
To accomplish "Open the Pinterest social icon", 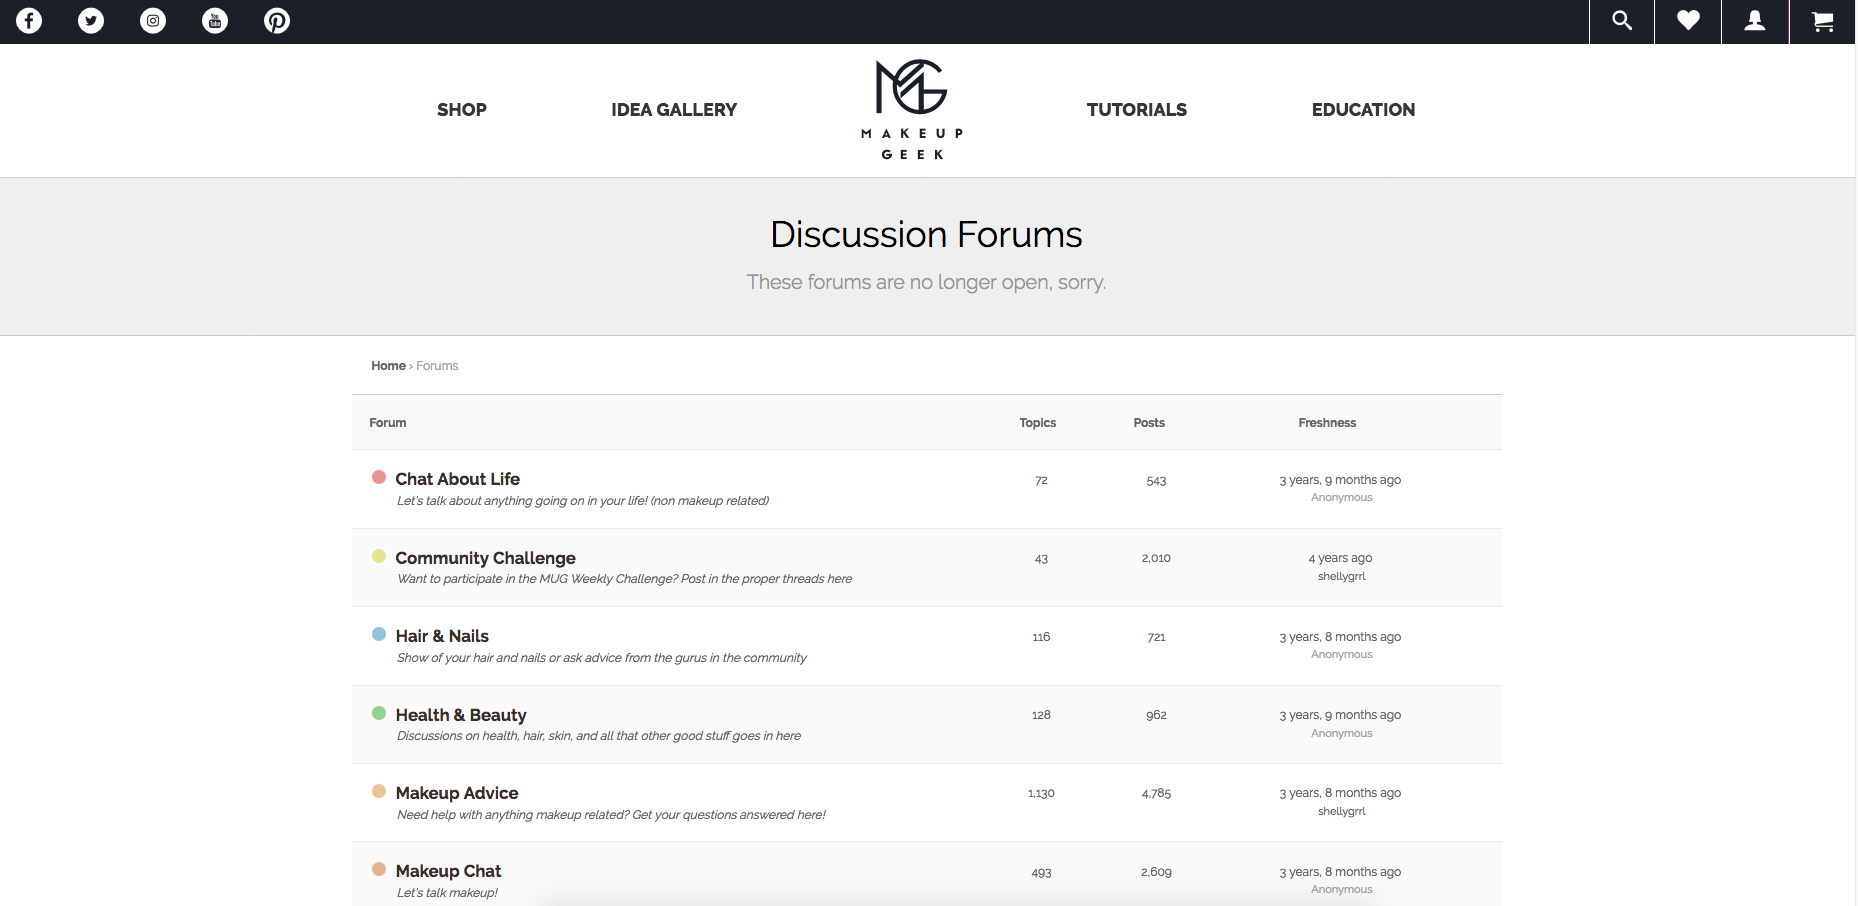I will [x=277, y=20].
